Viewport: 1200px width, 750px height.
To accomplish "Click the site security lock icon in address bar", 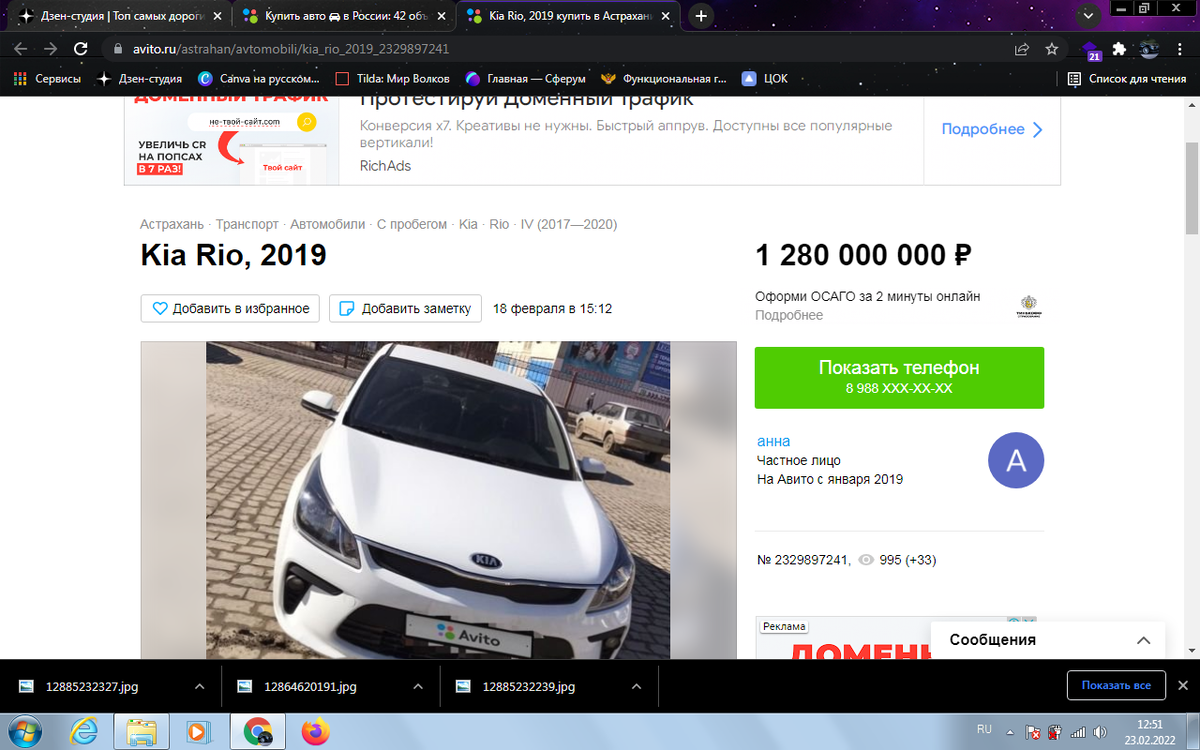I will tap(119, 47).
